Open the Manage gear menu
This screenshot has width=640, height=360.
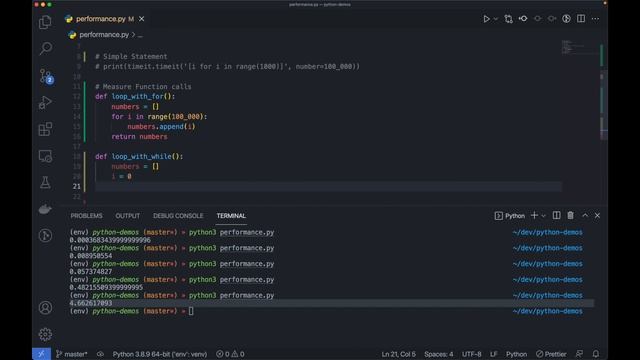[45, 334]
